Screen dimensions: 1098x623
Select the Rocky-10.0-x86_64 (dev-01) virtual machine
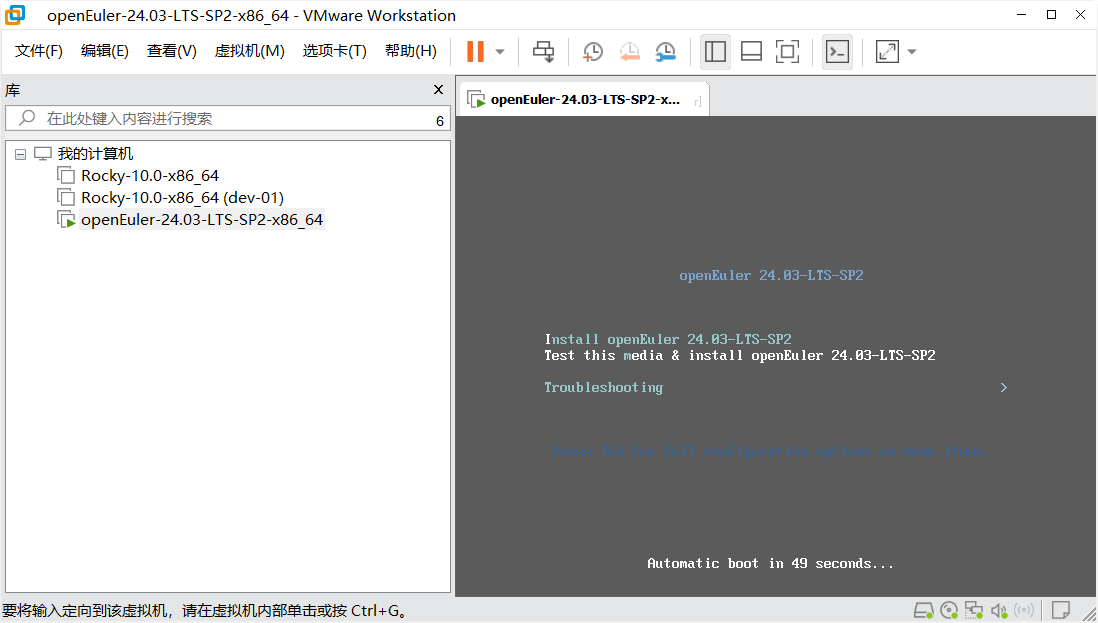[182, 197]
